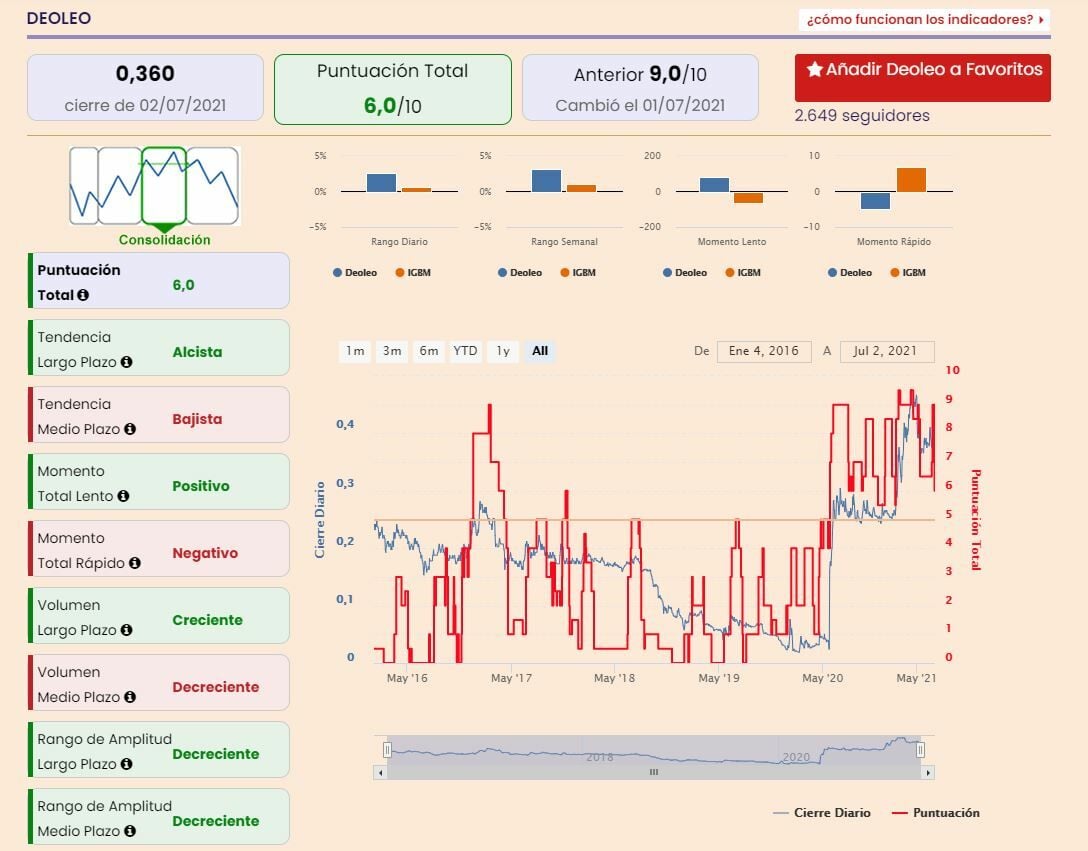1088x851 pixels.
Task: Open info icon for Momento Total Rápido
Action: coord(135,563)
